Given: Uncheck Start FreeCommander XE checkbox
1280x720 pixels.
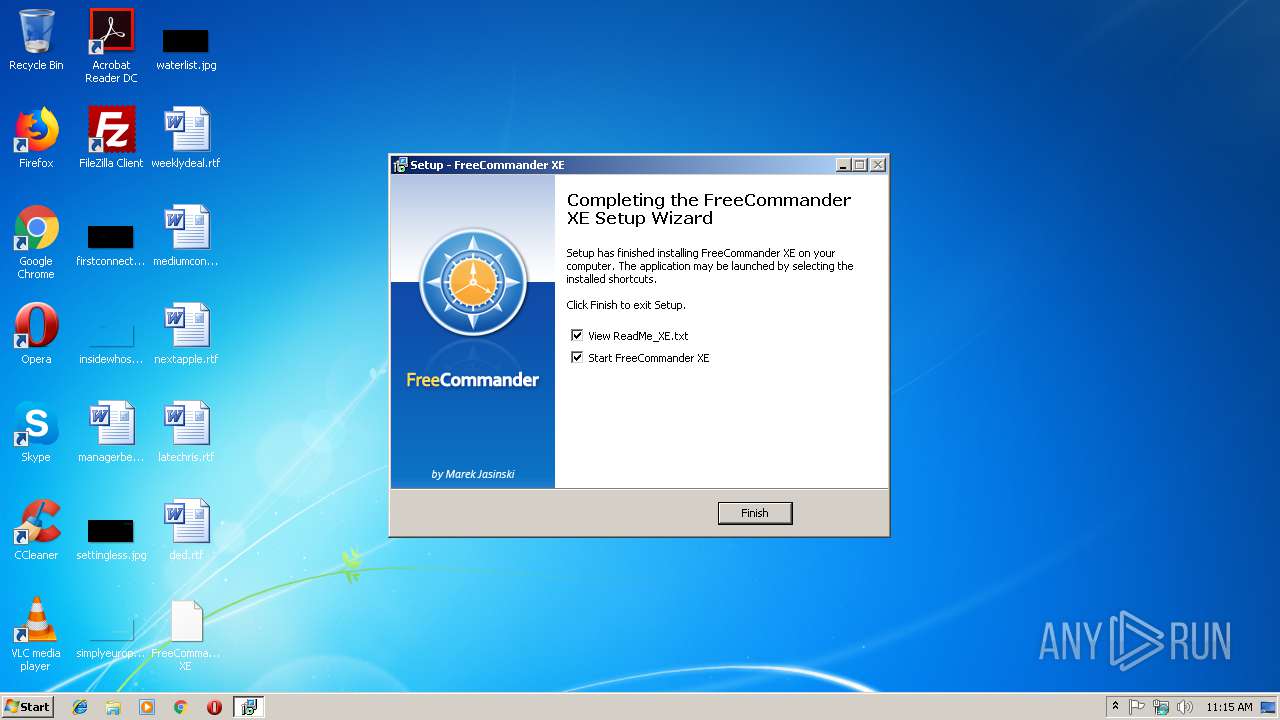Looking at the screenshot, I should (x=577, y=358).
